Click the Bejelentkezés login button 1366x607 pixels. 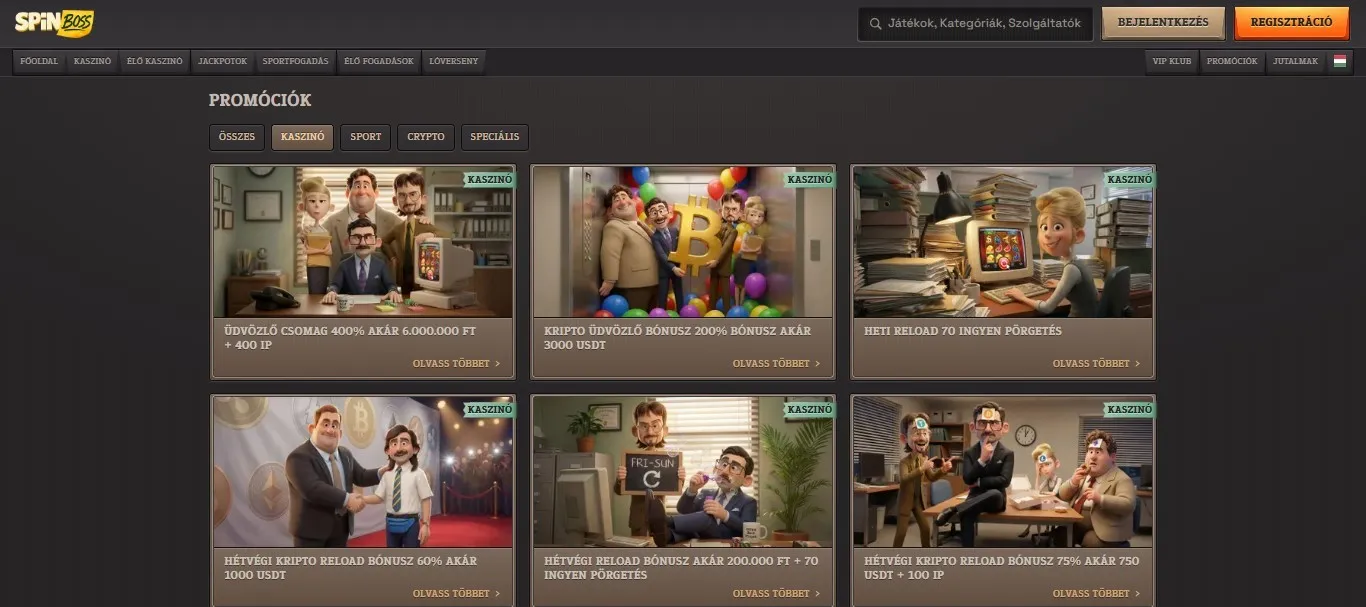point(1163,22)
